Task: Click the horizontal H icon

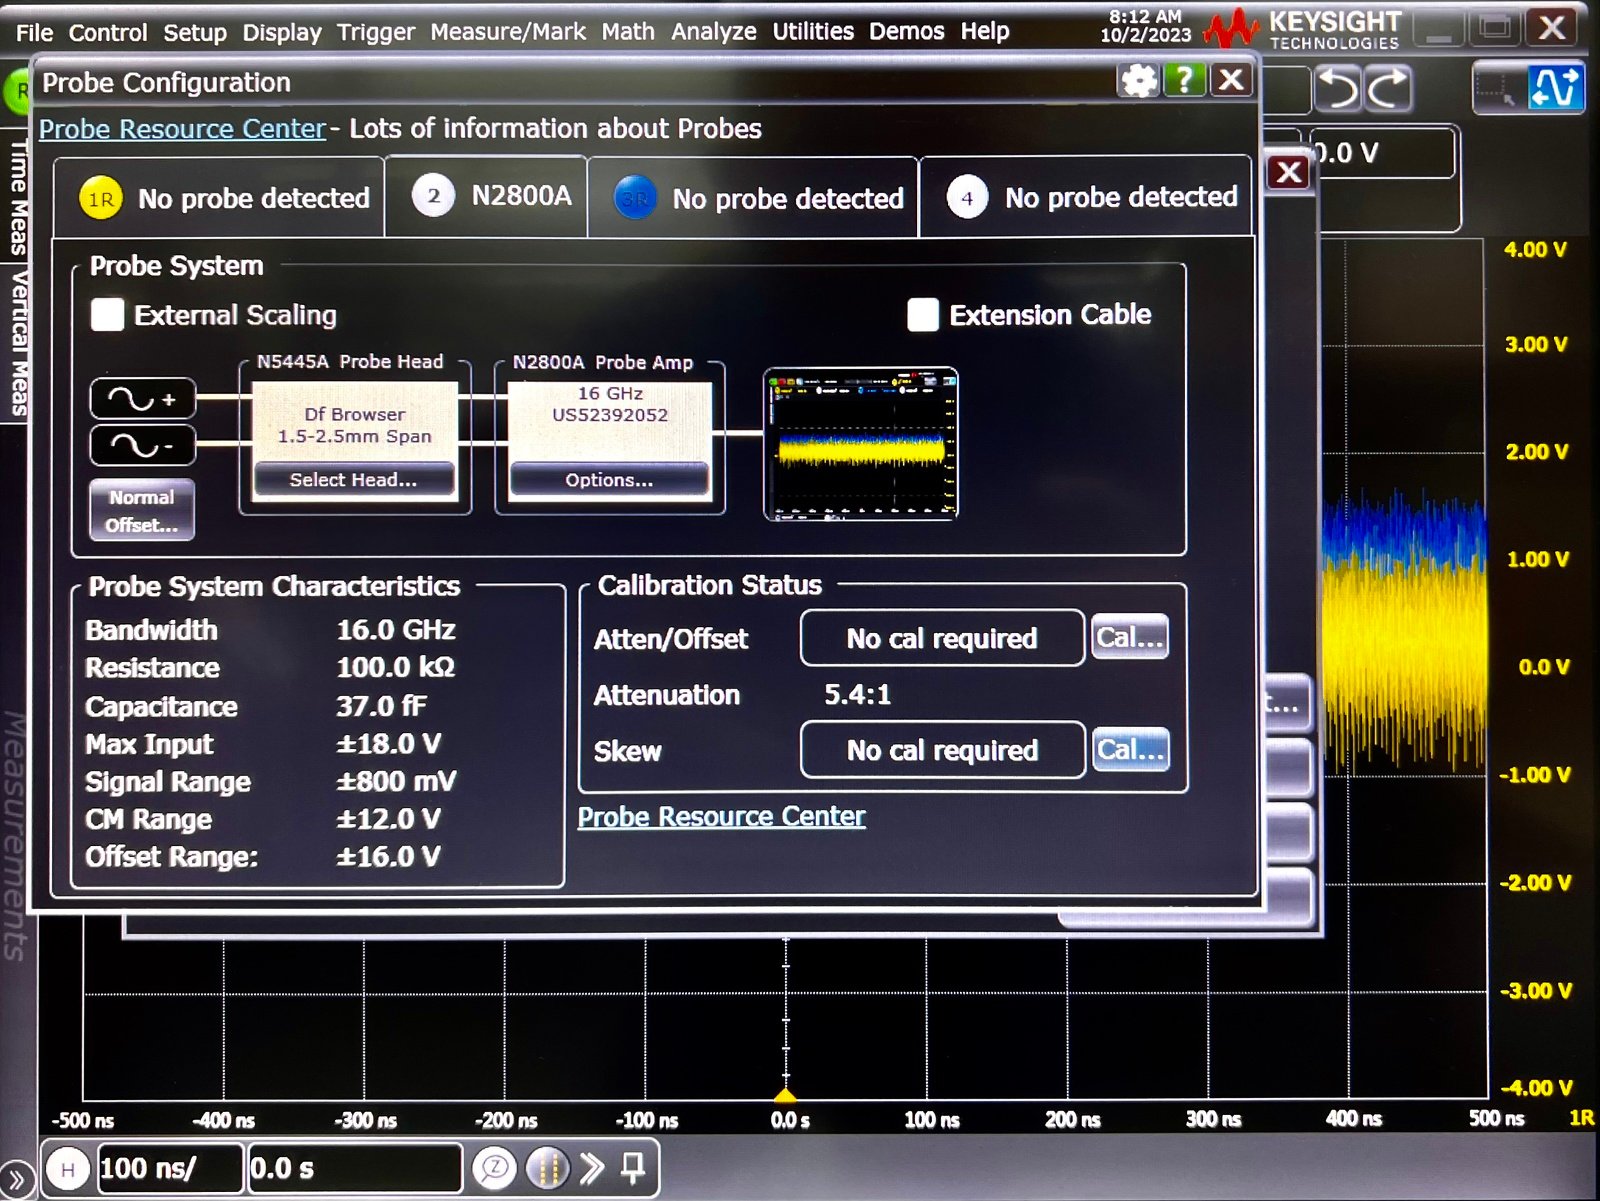Action: pos(68,1169)
